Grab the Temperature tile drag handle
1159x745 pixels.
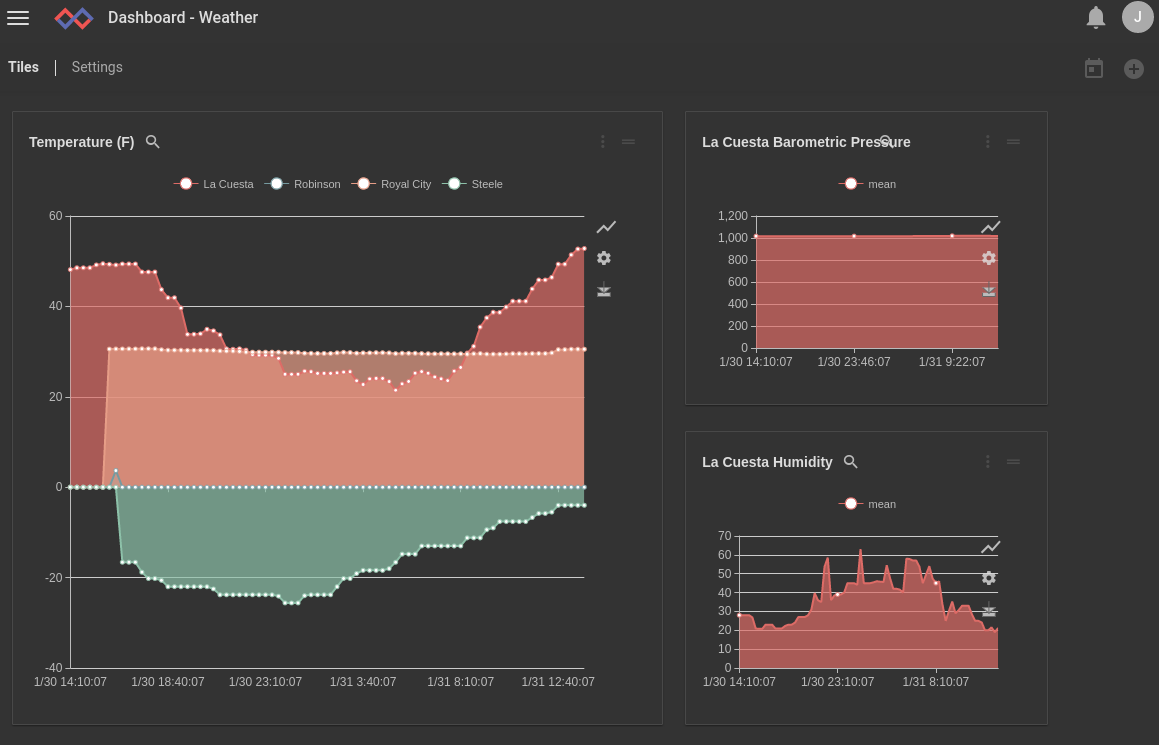coord(628,141)
